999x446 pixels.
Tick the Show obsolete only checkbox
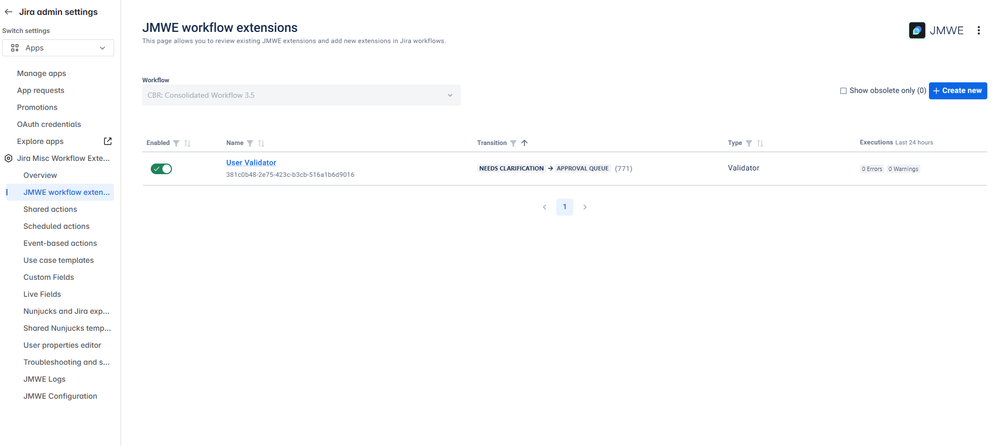pos(844,91)
